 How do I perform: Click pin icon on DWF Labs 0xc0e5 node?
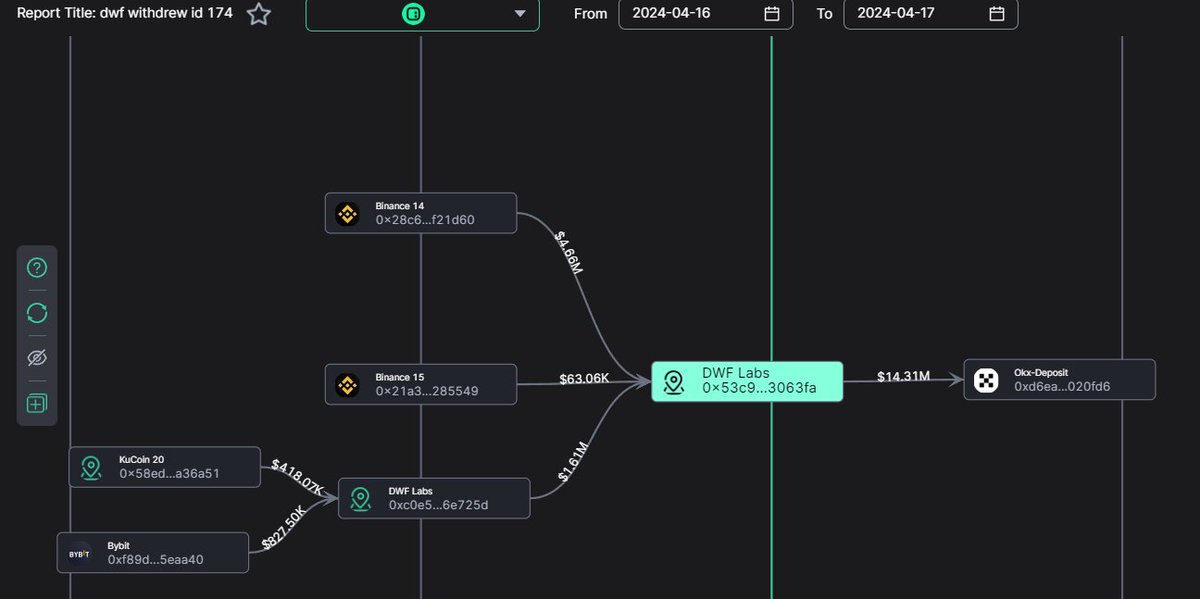pos(361,498)
